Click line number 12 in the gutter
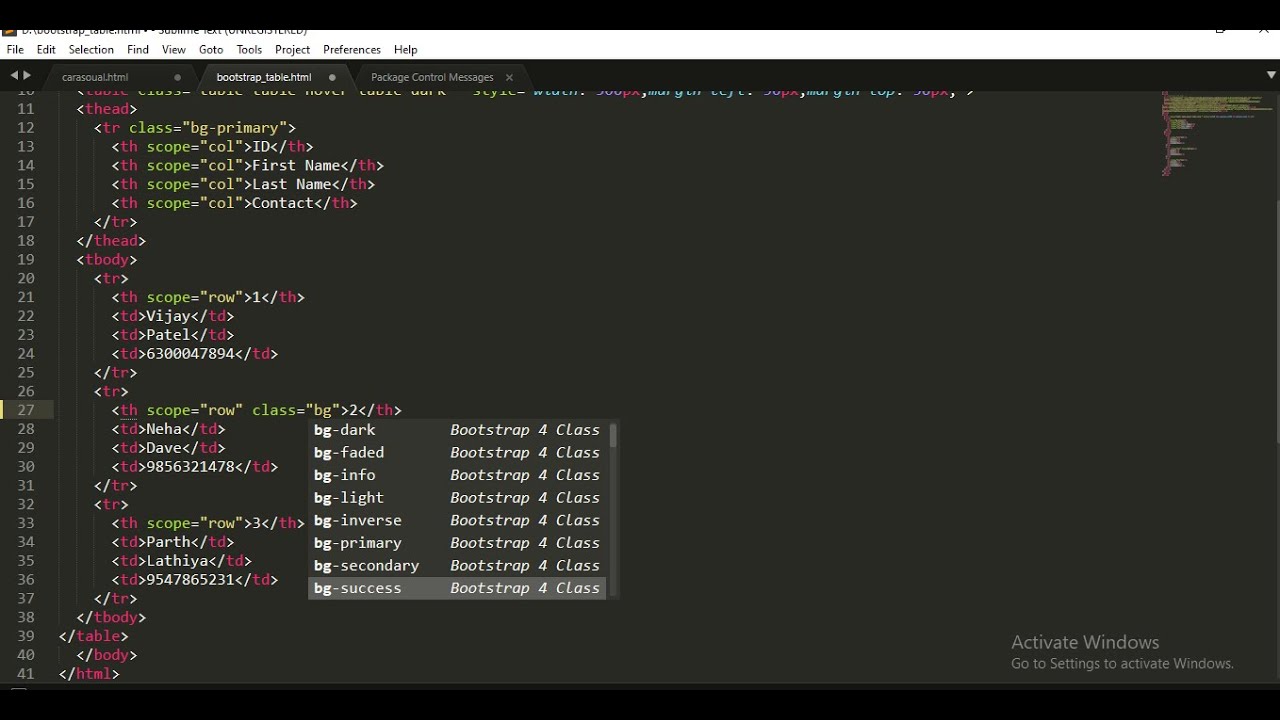1280x720 pixels. [26, 127]
